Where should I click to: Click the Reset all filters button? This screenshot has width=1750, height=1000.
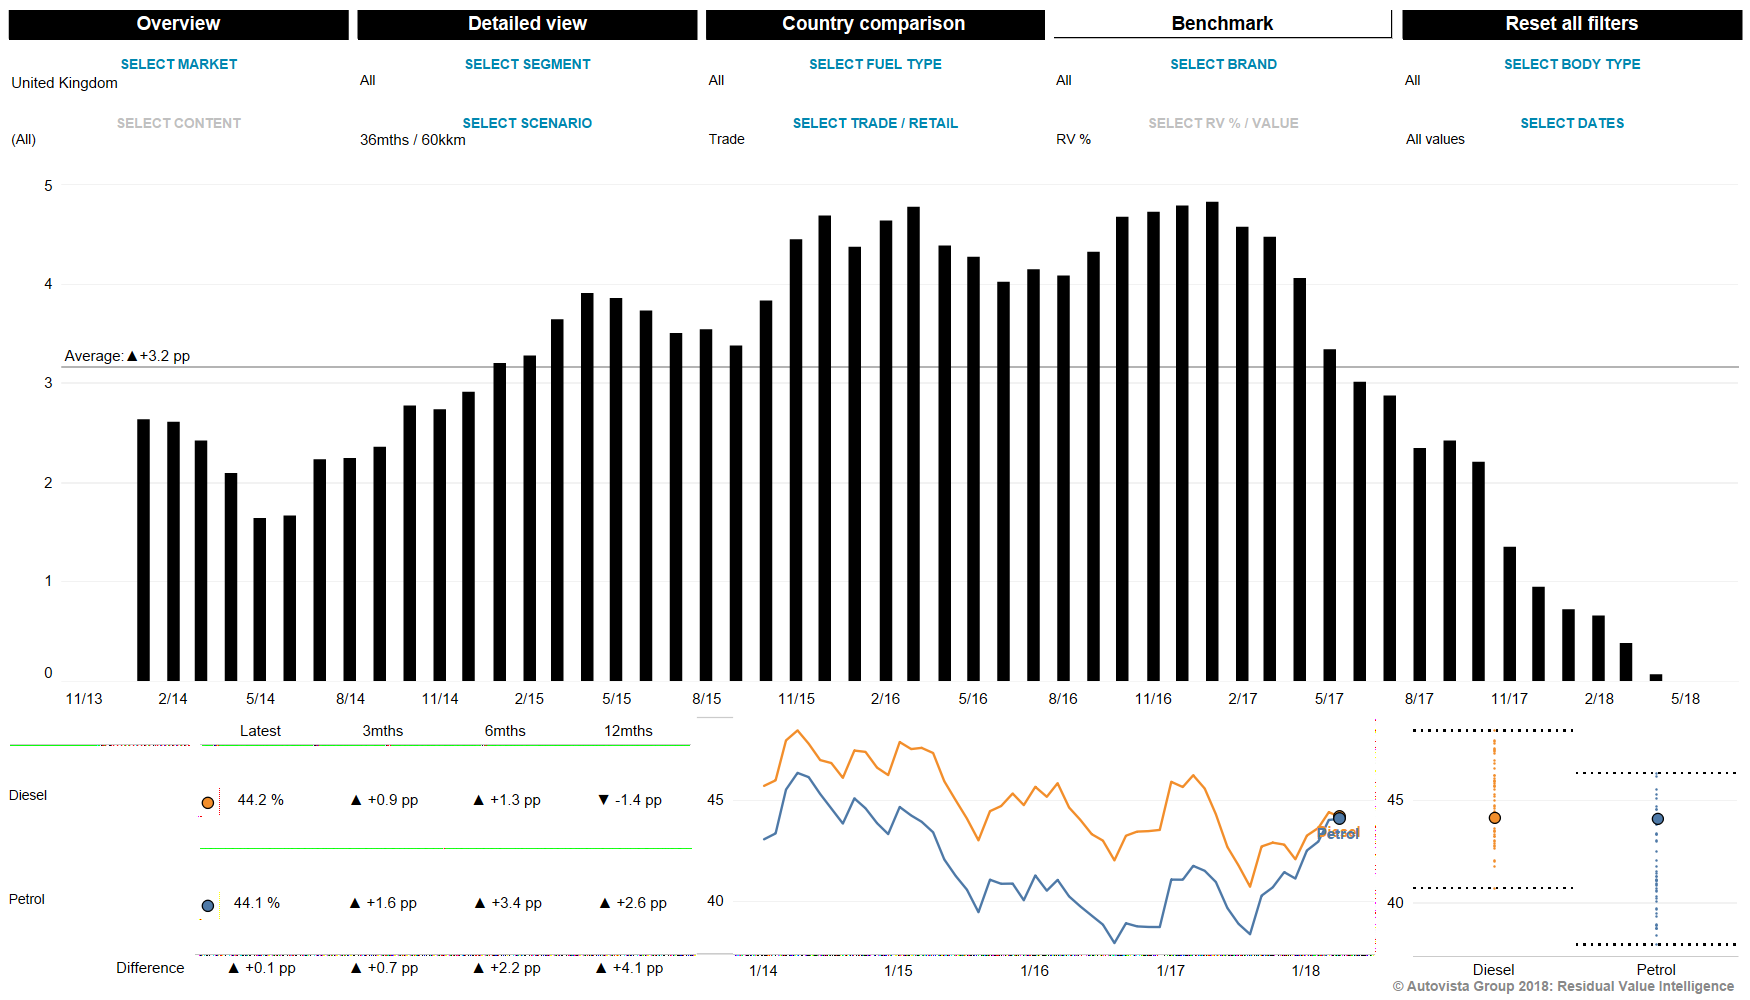click(1571, 24)
